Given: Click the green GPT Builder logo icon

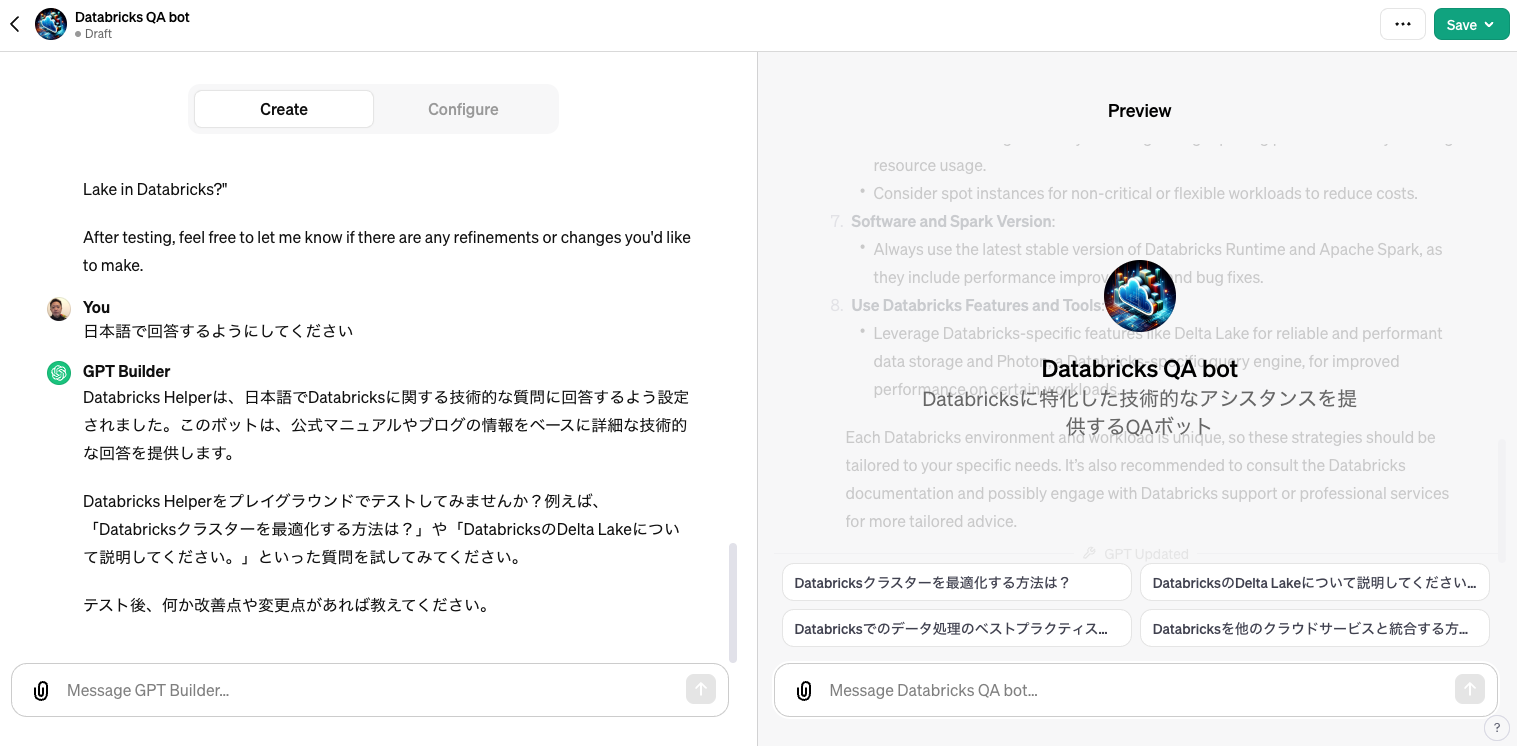Looking at the screenshot, I should coord(59,372).
